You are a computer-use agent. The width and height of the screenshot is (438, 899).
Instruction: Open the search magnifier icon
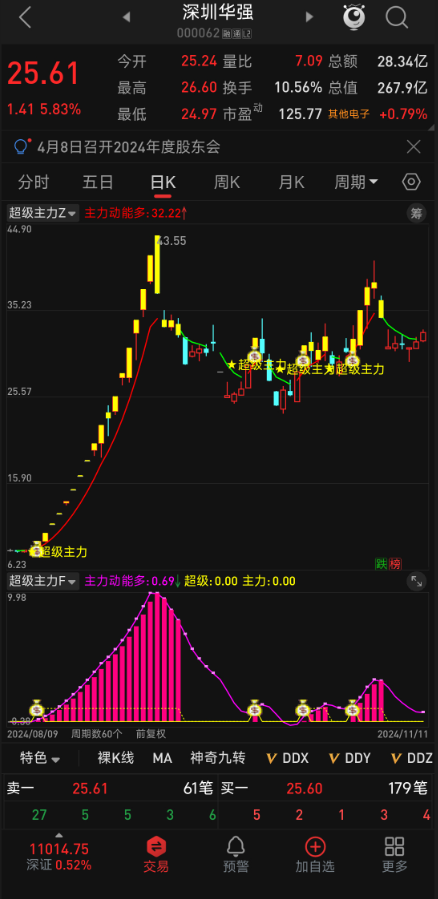[x=396, y=17]
